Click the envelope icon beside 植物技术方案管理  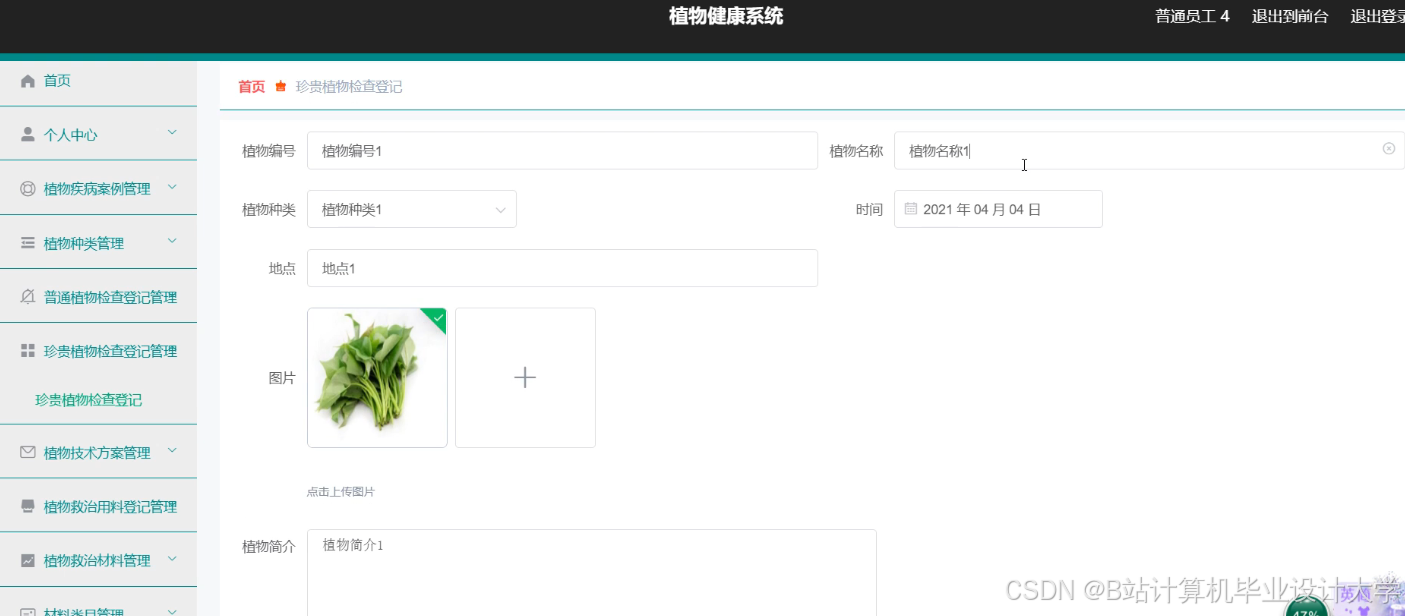(x=28, y=452)
